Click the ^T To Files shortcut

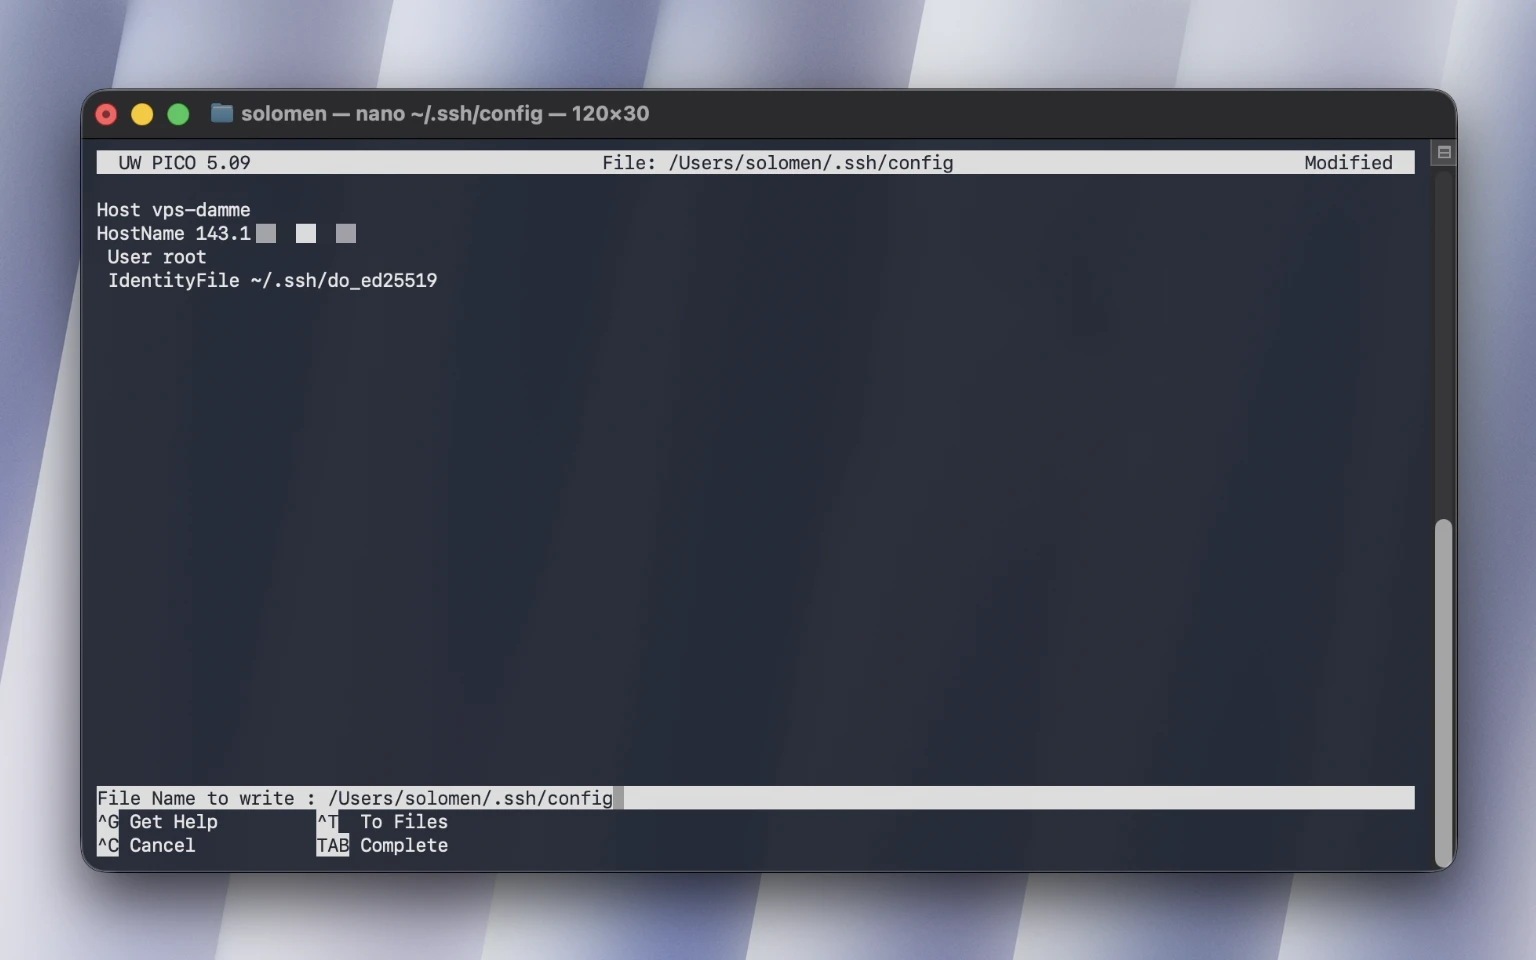[x=382, y=822]
